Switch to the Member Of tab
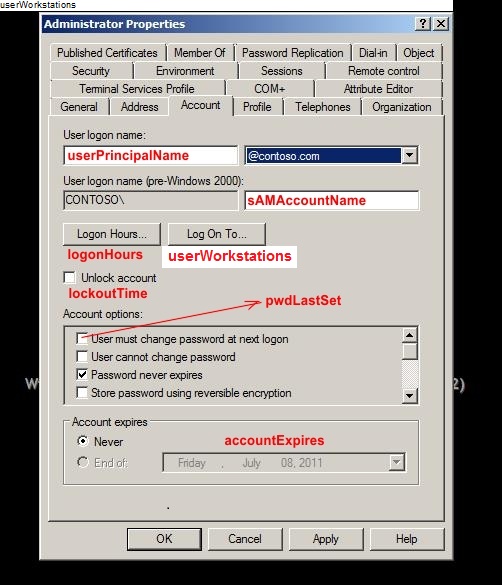Screen dimensions: 502x585 [200, 53]
